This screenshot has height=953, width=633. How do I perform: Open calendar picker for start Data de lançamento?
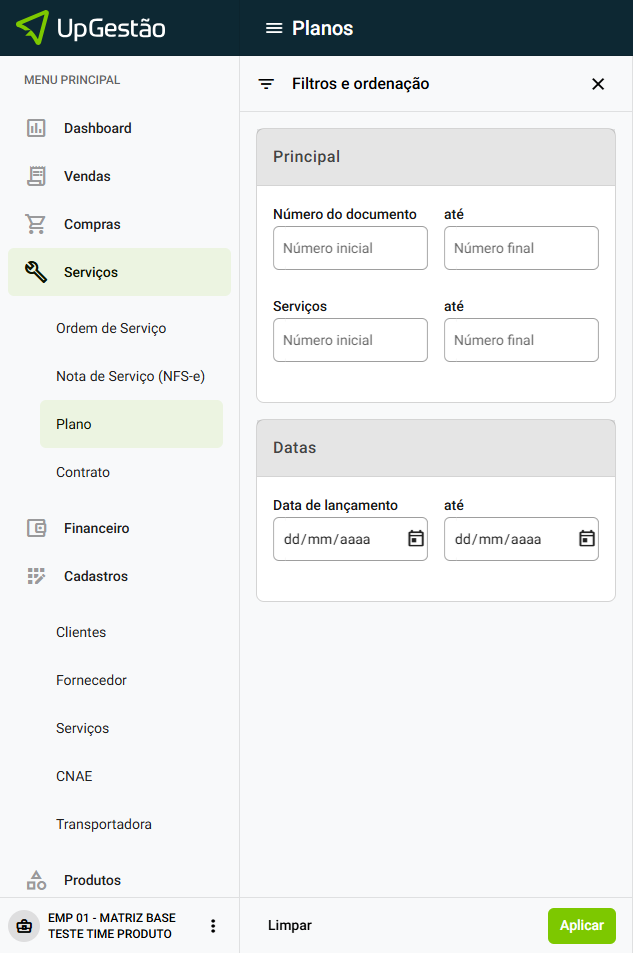416,539
